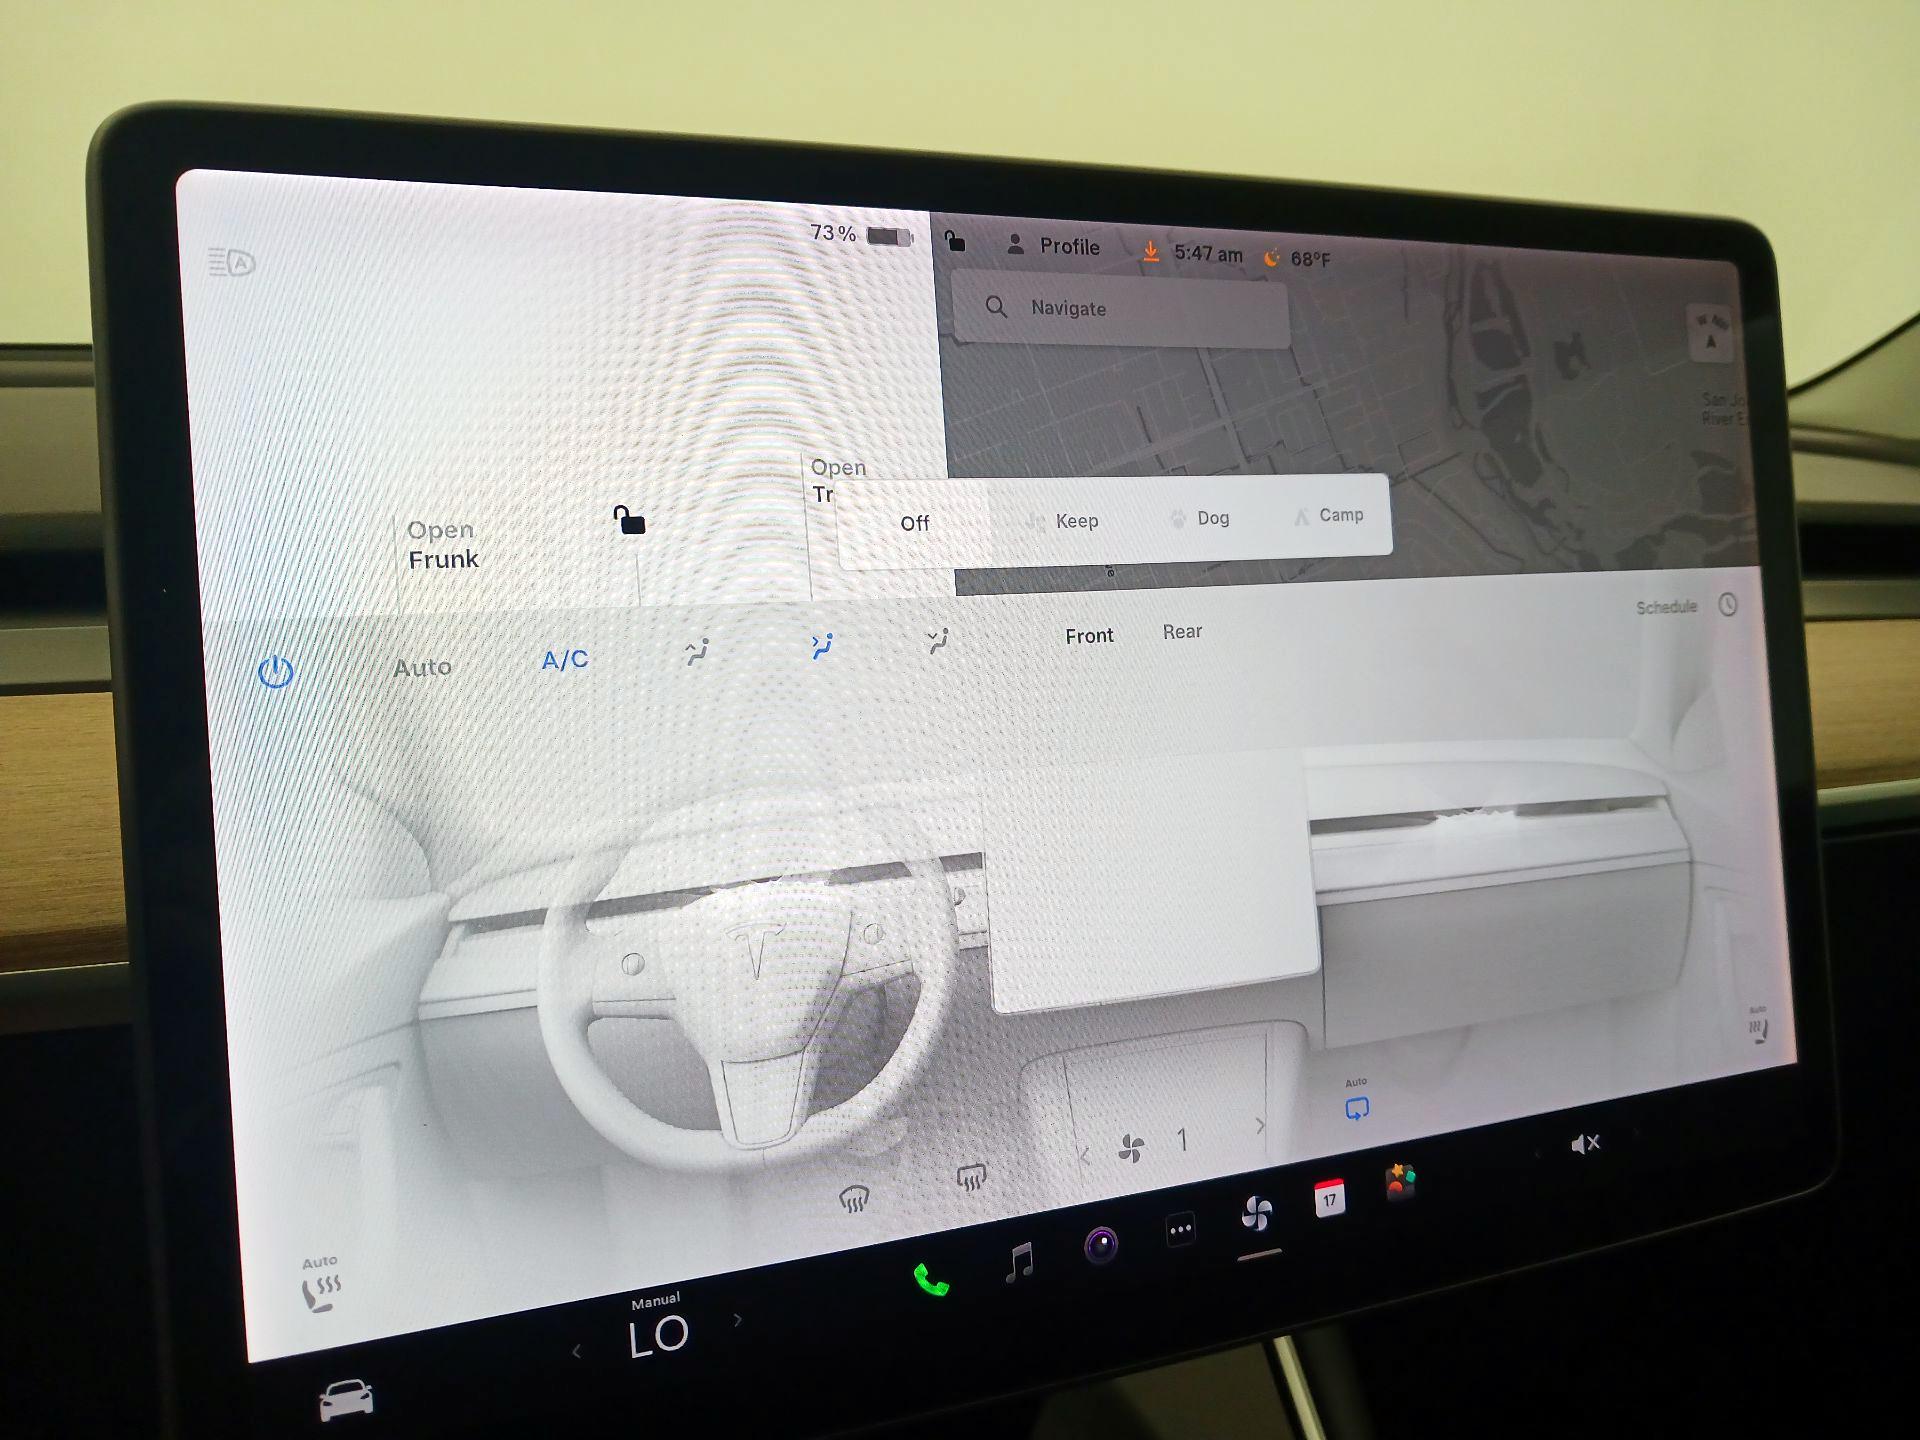Open the Toybox app icon
Screen dimensions: 1920x1440
tap(1400, 1182)
